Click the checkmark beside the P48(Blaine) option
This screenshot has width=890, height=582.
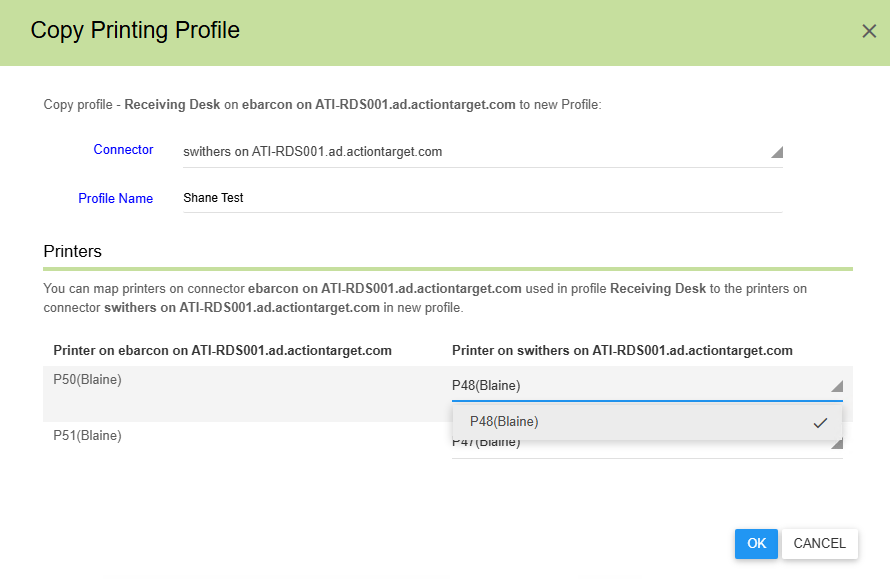pyautogui.click(x=820, y=423)
